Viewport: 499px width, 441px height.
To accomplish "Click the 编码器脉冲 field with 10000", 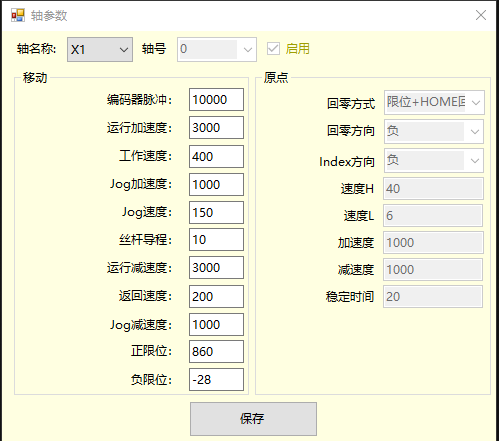I will [x=216, y=100].
